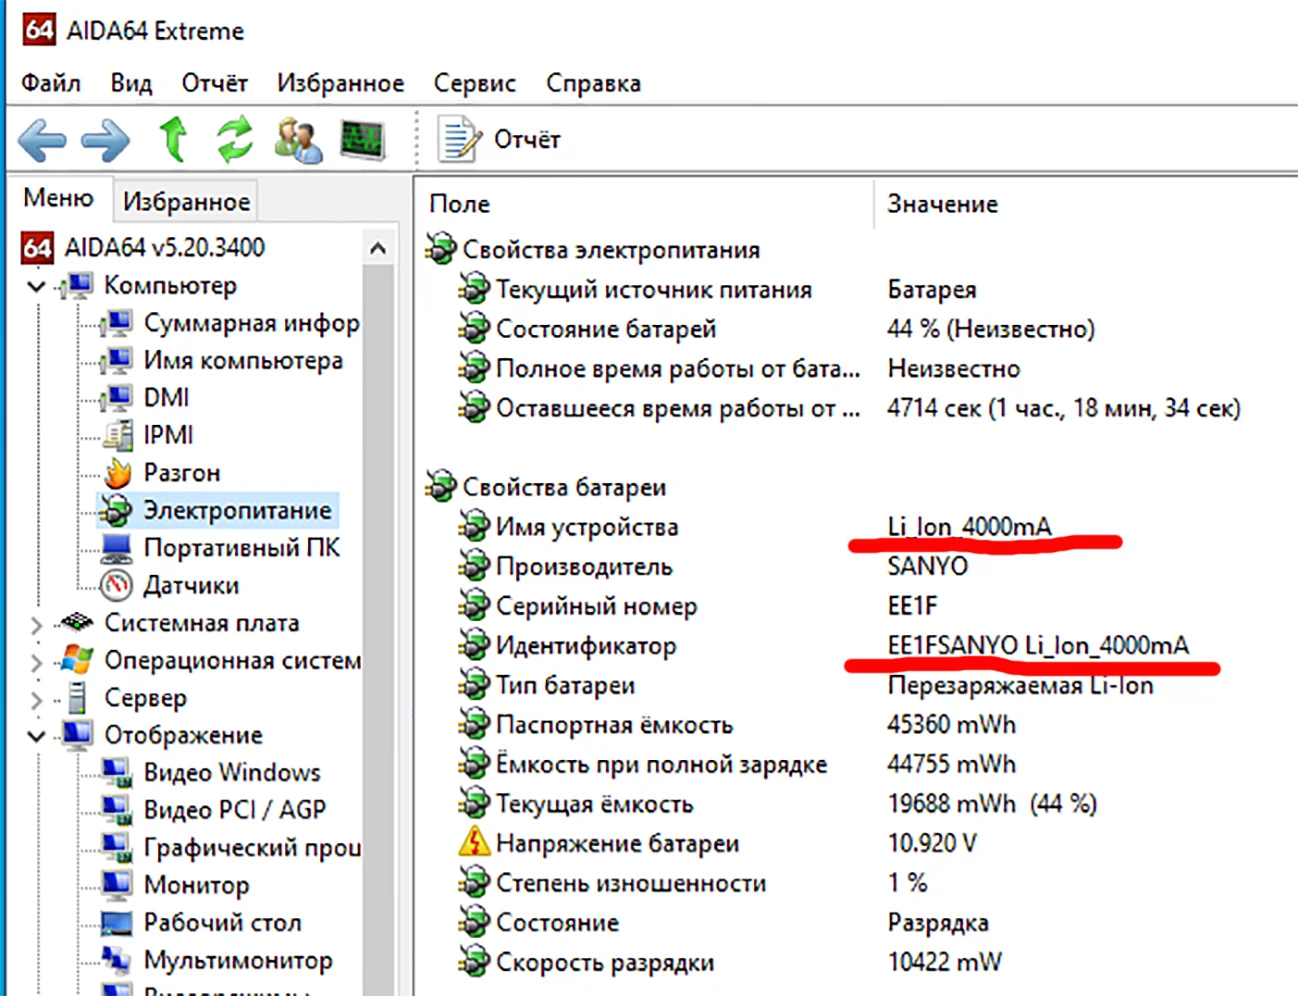
Task: Click the Датчики gauge icon
Action: pyautogui.click(x=117, y=585)
